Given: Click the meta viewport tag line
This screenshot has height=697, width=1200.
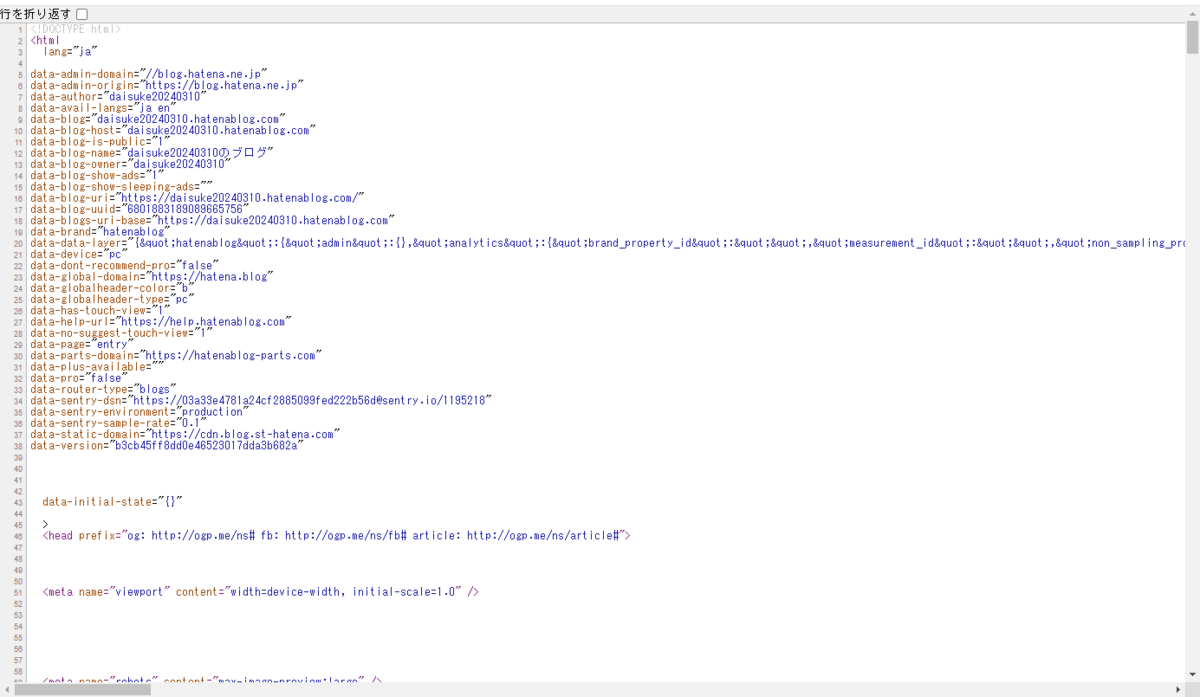Looking at the screenshot, I should pyautogui.click(x=261, y=591).
